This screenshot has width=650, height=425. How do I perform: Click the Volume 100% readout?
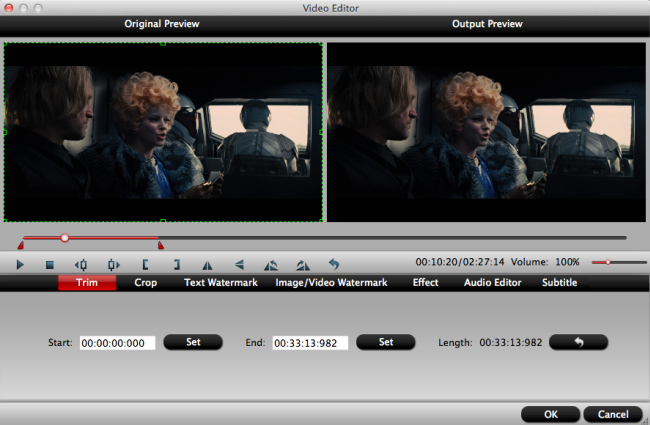click(x=545, y=262)
